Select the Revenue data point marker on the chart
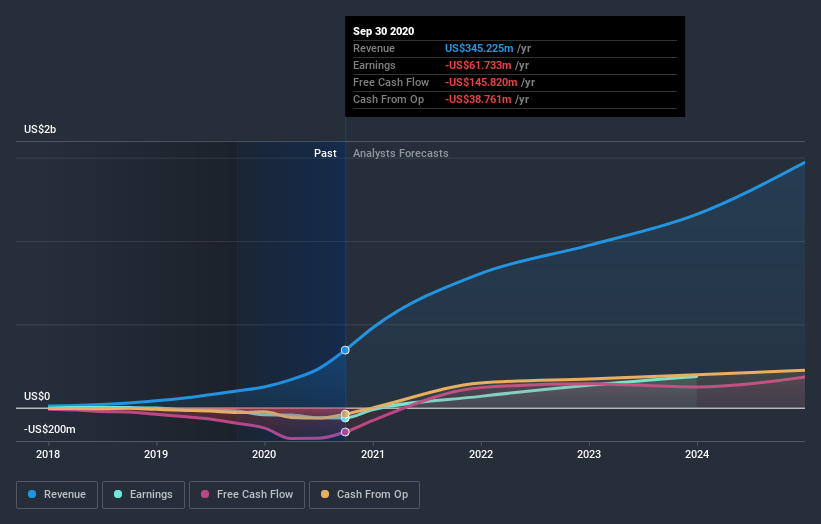 point(345,350)
